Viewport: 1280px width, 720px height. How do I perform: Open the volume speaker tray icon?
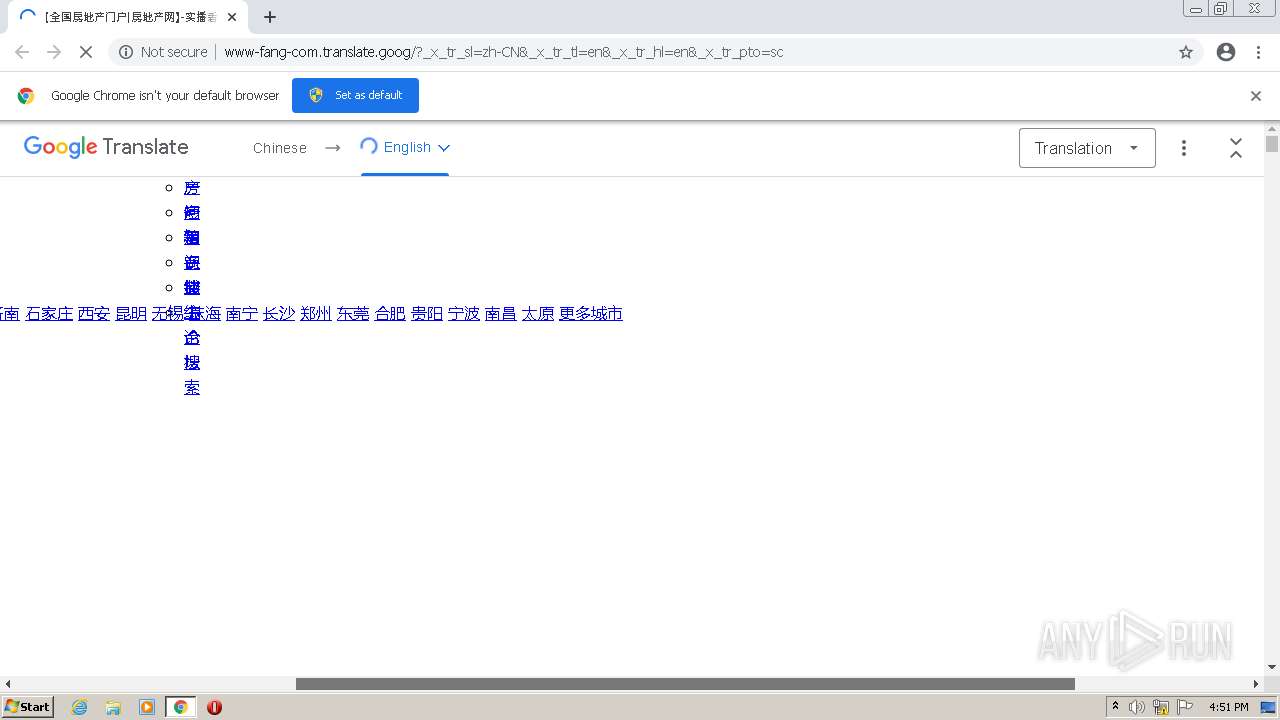[1137, 707]
